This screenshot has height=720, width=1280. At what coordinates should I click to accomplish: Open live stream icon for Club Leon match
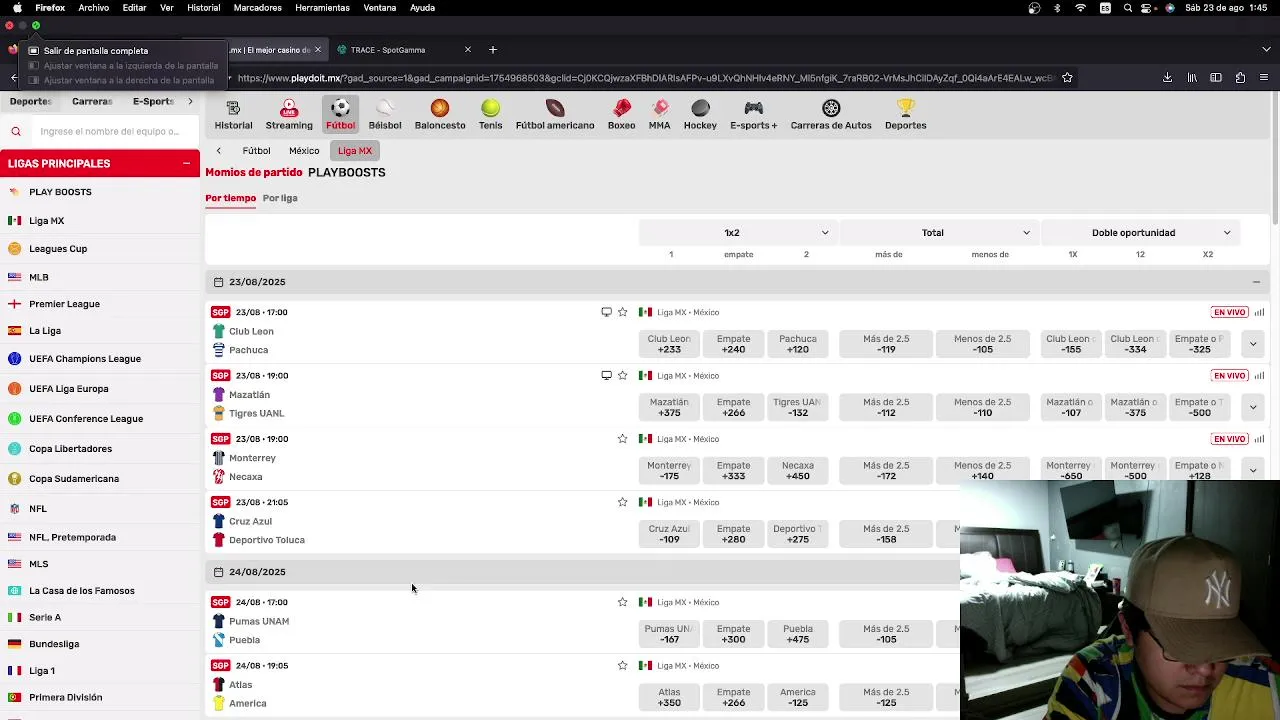(x=606, y=312)
